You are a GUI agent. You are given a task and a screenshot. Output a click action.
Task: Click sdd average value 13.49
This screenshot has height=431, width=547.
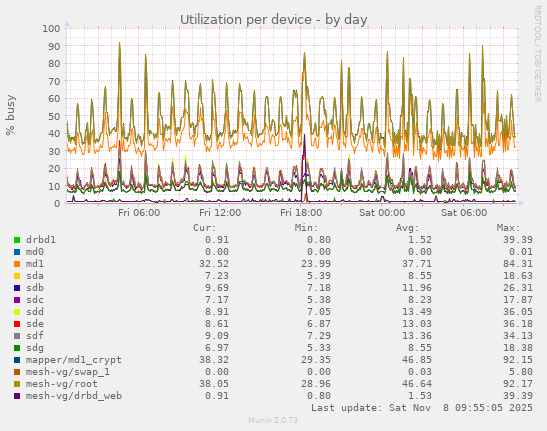(x=417, y=312)
